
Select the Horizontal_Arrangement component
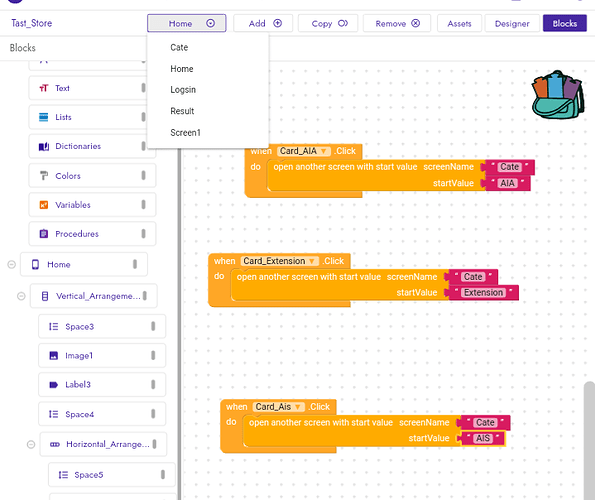103,444
